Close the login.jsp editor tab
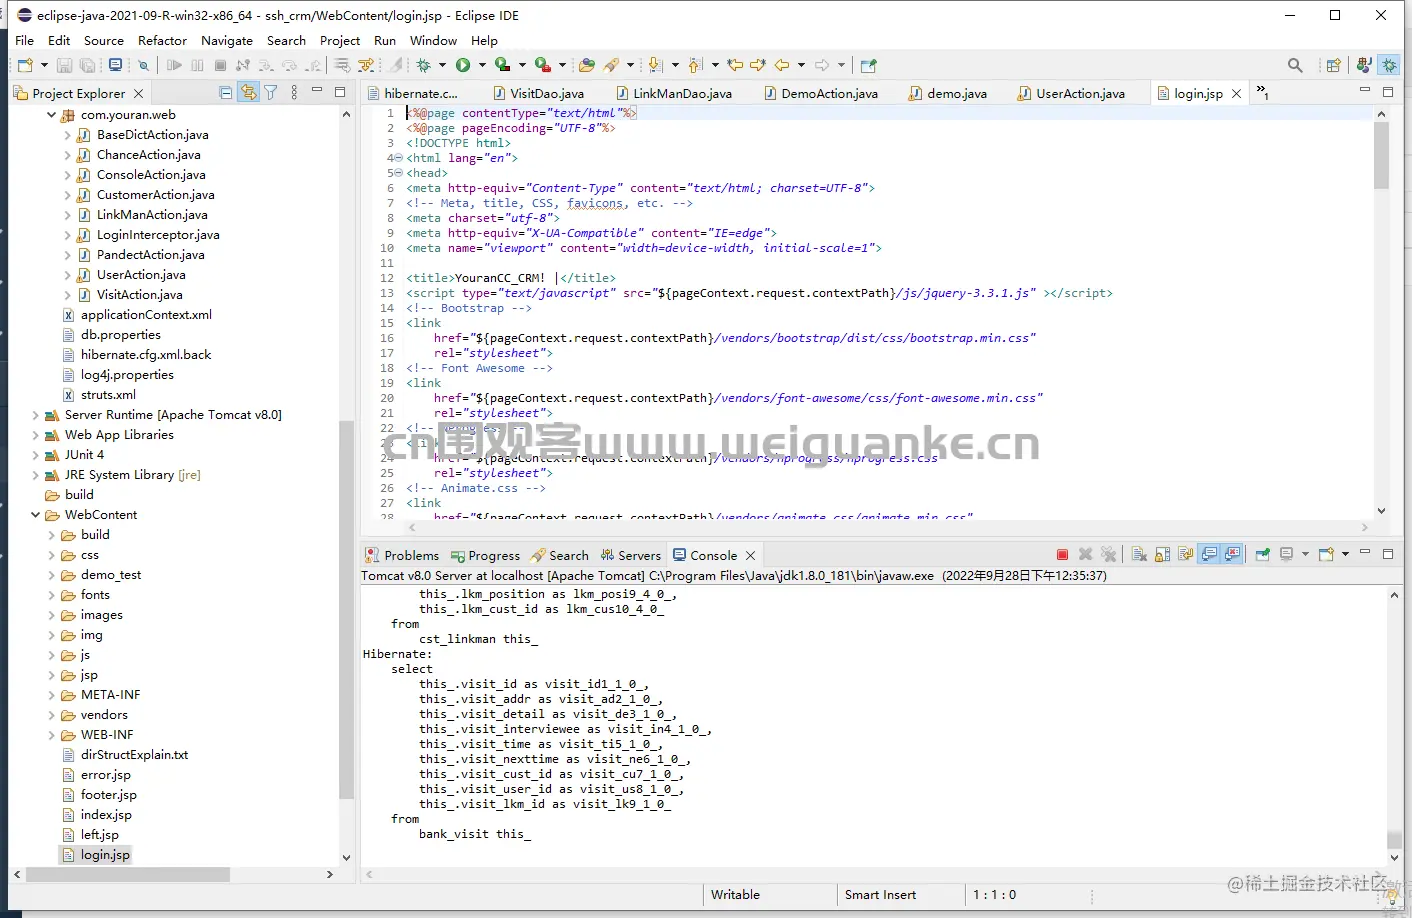1412x918 pixels. coord(1237,93)
